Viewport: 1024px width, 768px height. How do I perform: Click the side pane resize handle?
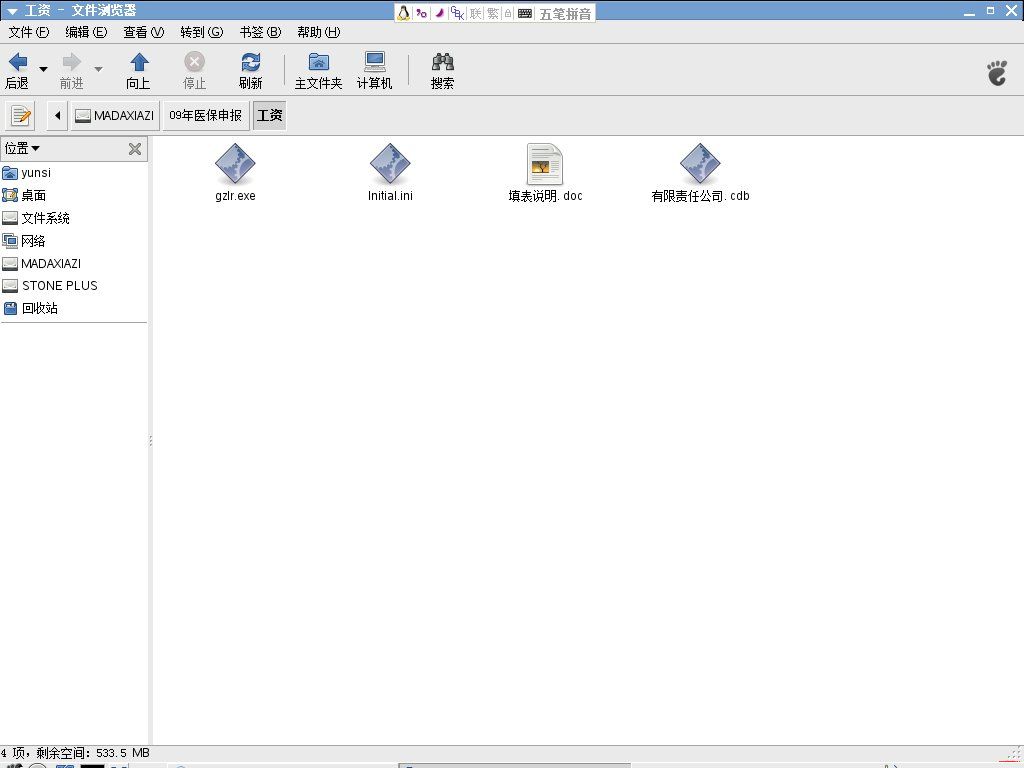tap(150, 441)
